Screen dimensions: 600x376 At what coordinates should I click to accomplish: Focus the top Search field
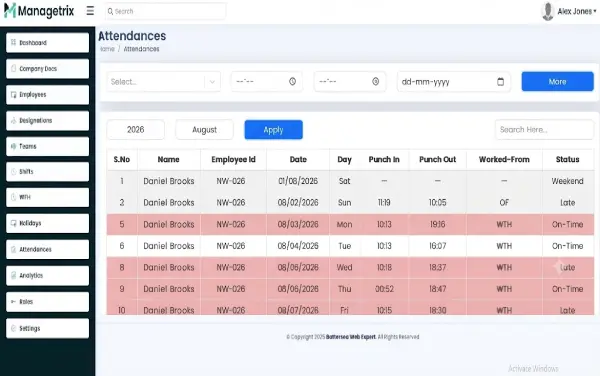coord(166,11)
